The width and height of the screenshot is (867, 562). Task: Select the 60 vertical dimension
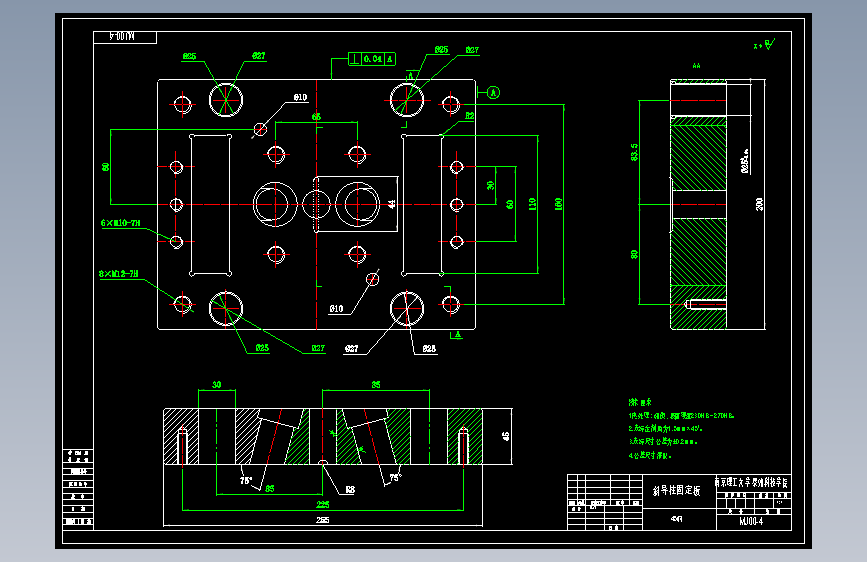tap(510, 204)
